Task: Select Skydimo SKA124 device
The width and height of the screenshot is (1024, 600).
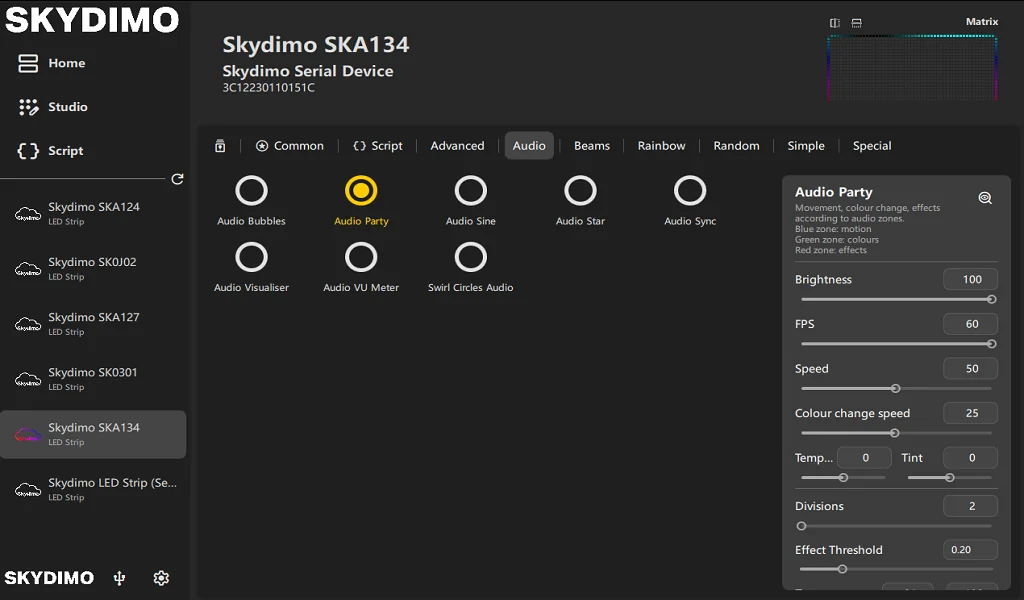Action: [x=93, y=213]
